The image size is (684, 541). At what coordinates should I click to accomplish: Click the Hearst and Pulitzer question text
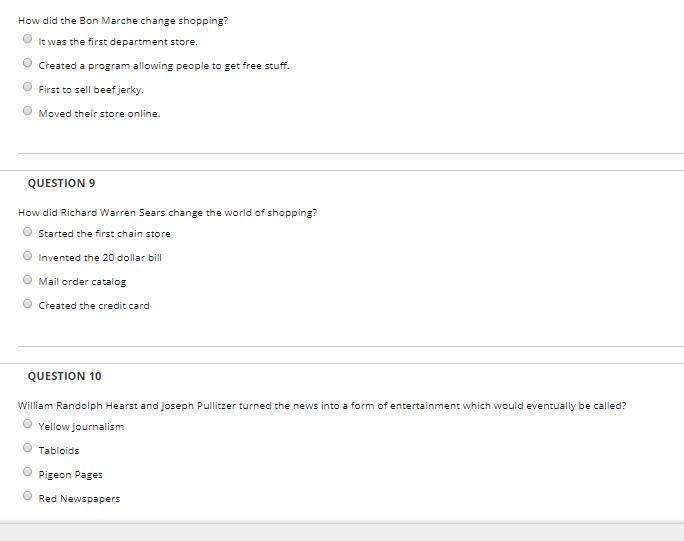point(322,406)
